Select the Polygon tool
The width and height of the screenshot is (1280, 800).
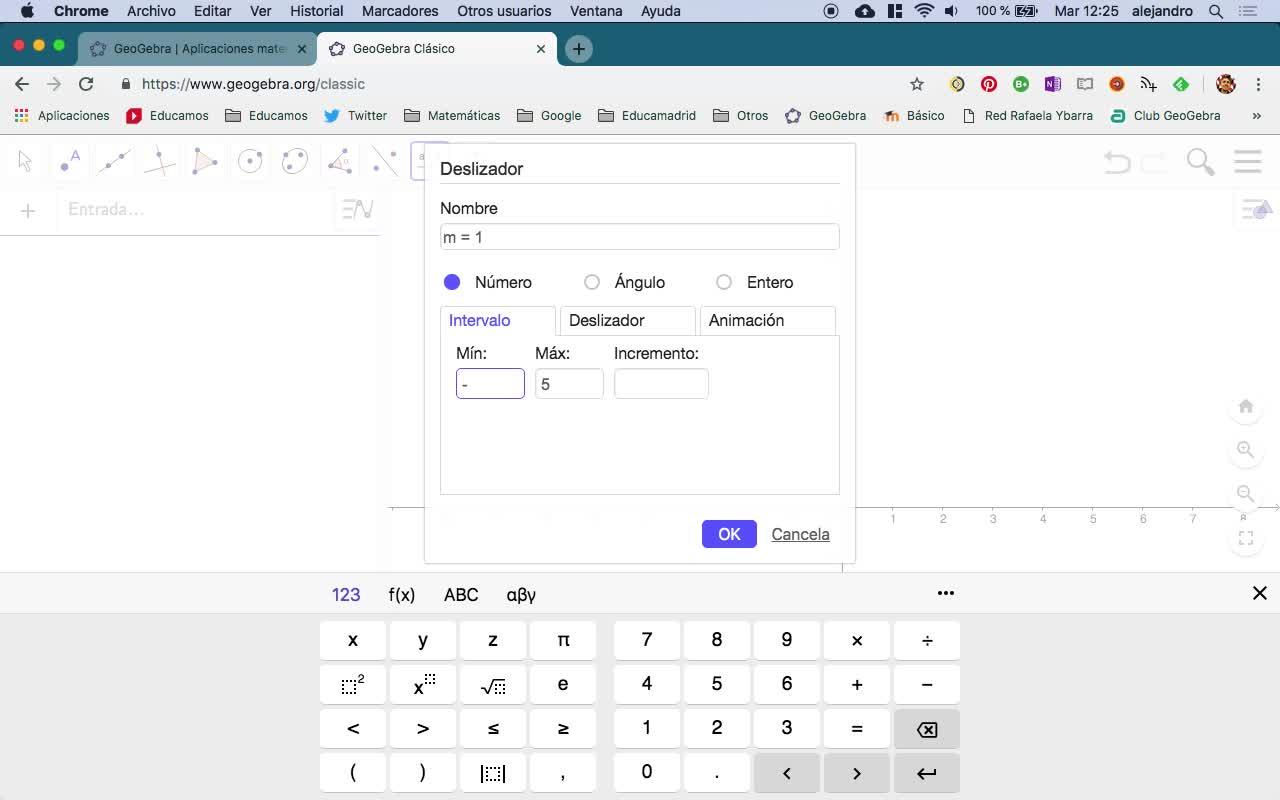(x=204, y=161)
